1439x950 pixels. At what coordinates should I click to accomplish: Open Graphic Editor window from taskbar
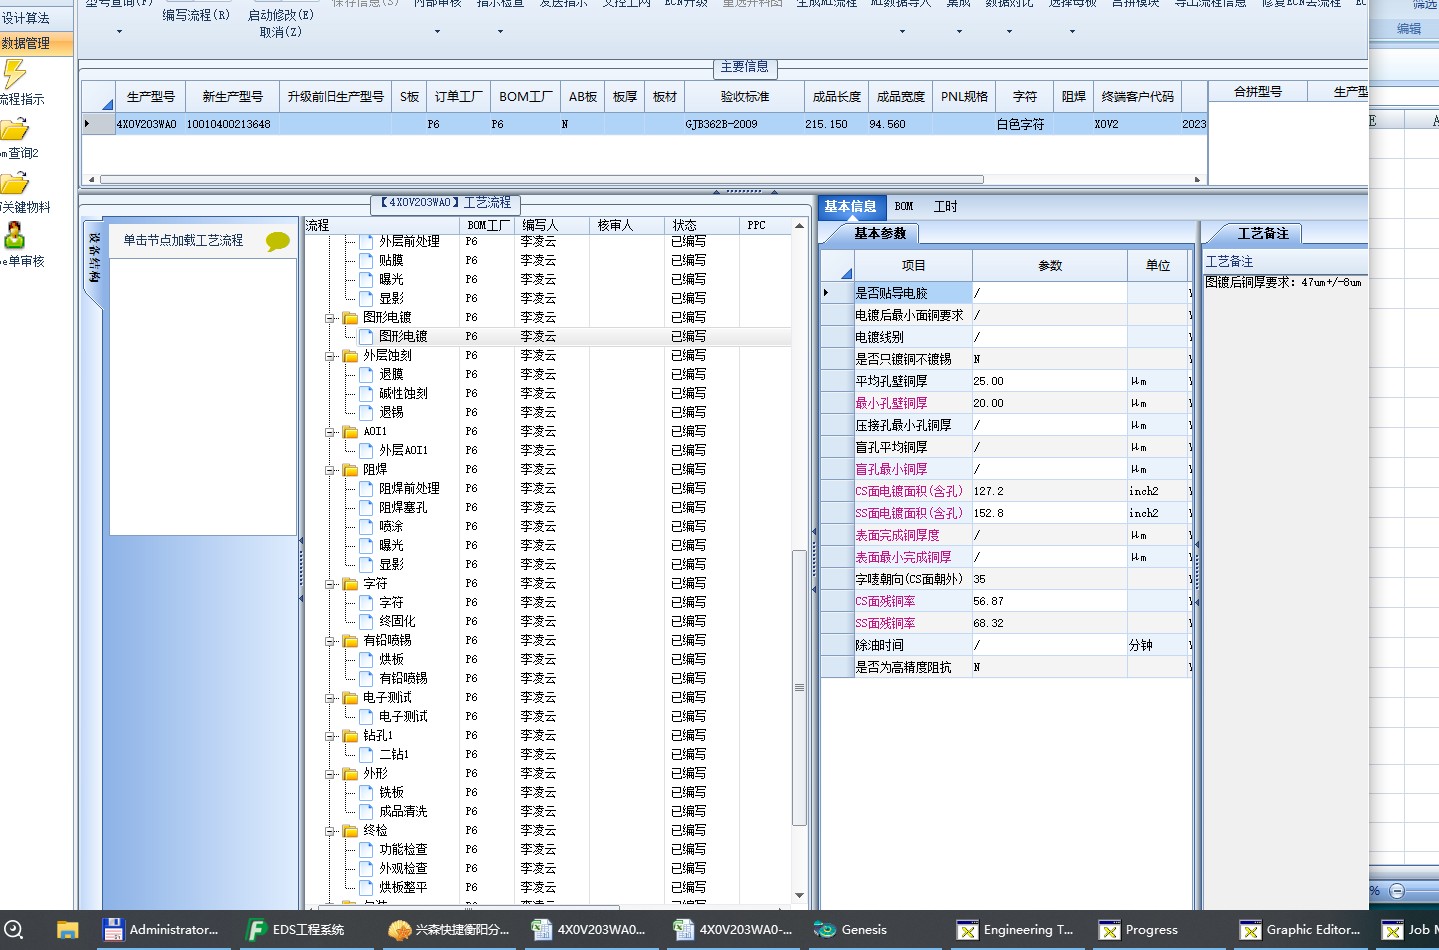click(x=1301, y=930)
